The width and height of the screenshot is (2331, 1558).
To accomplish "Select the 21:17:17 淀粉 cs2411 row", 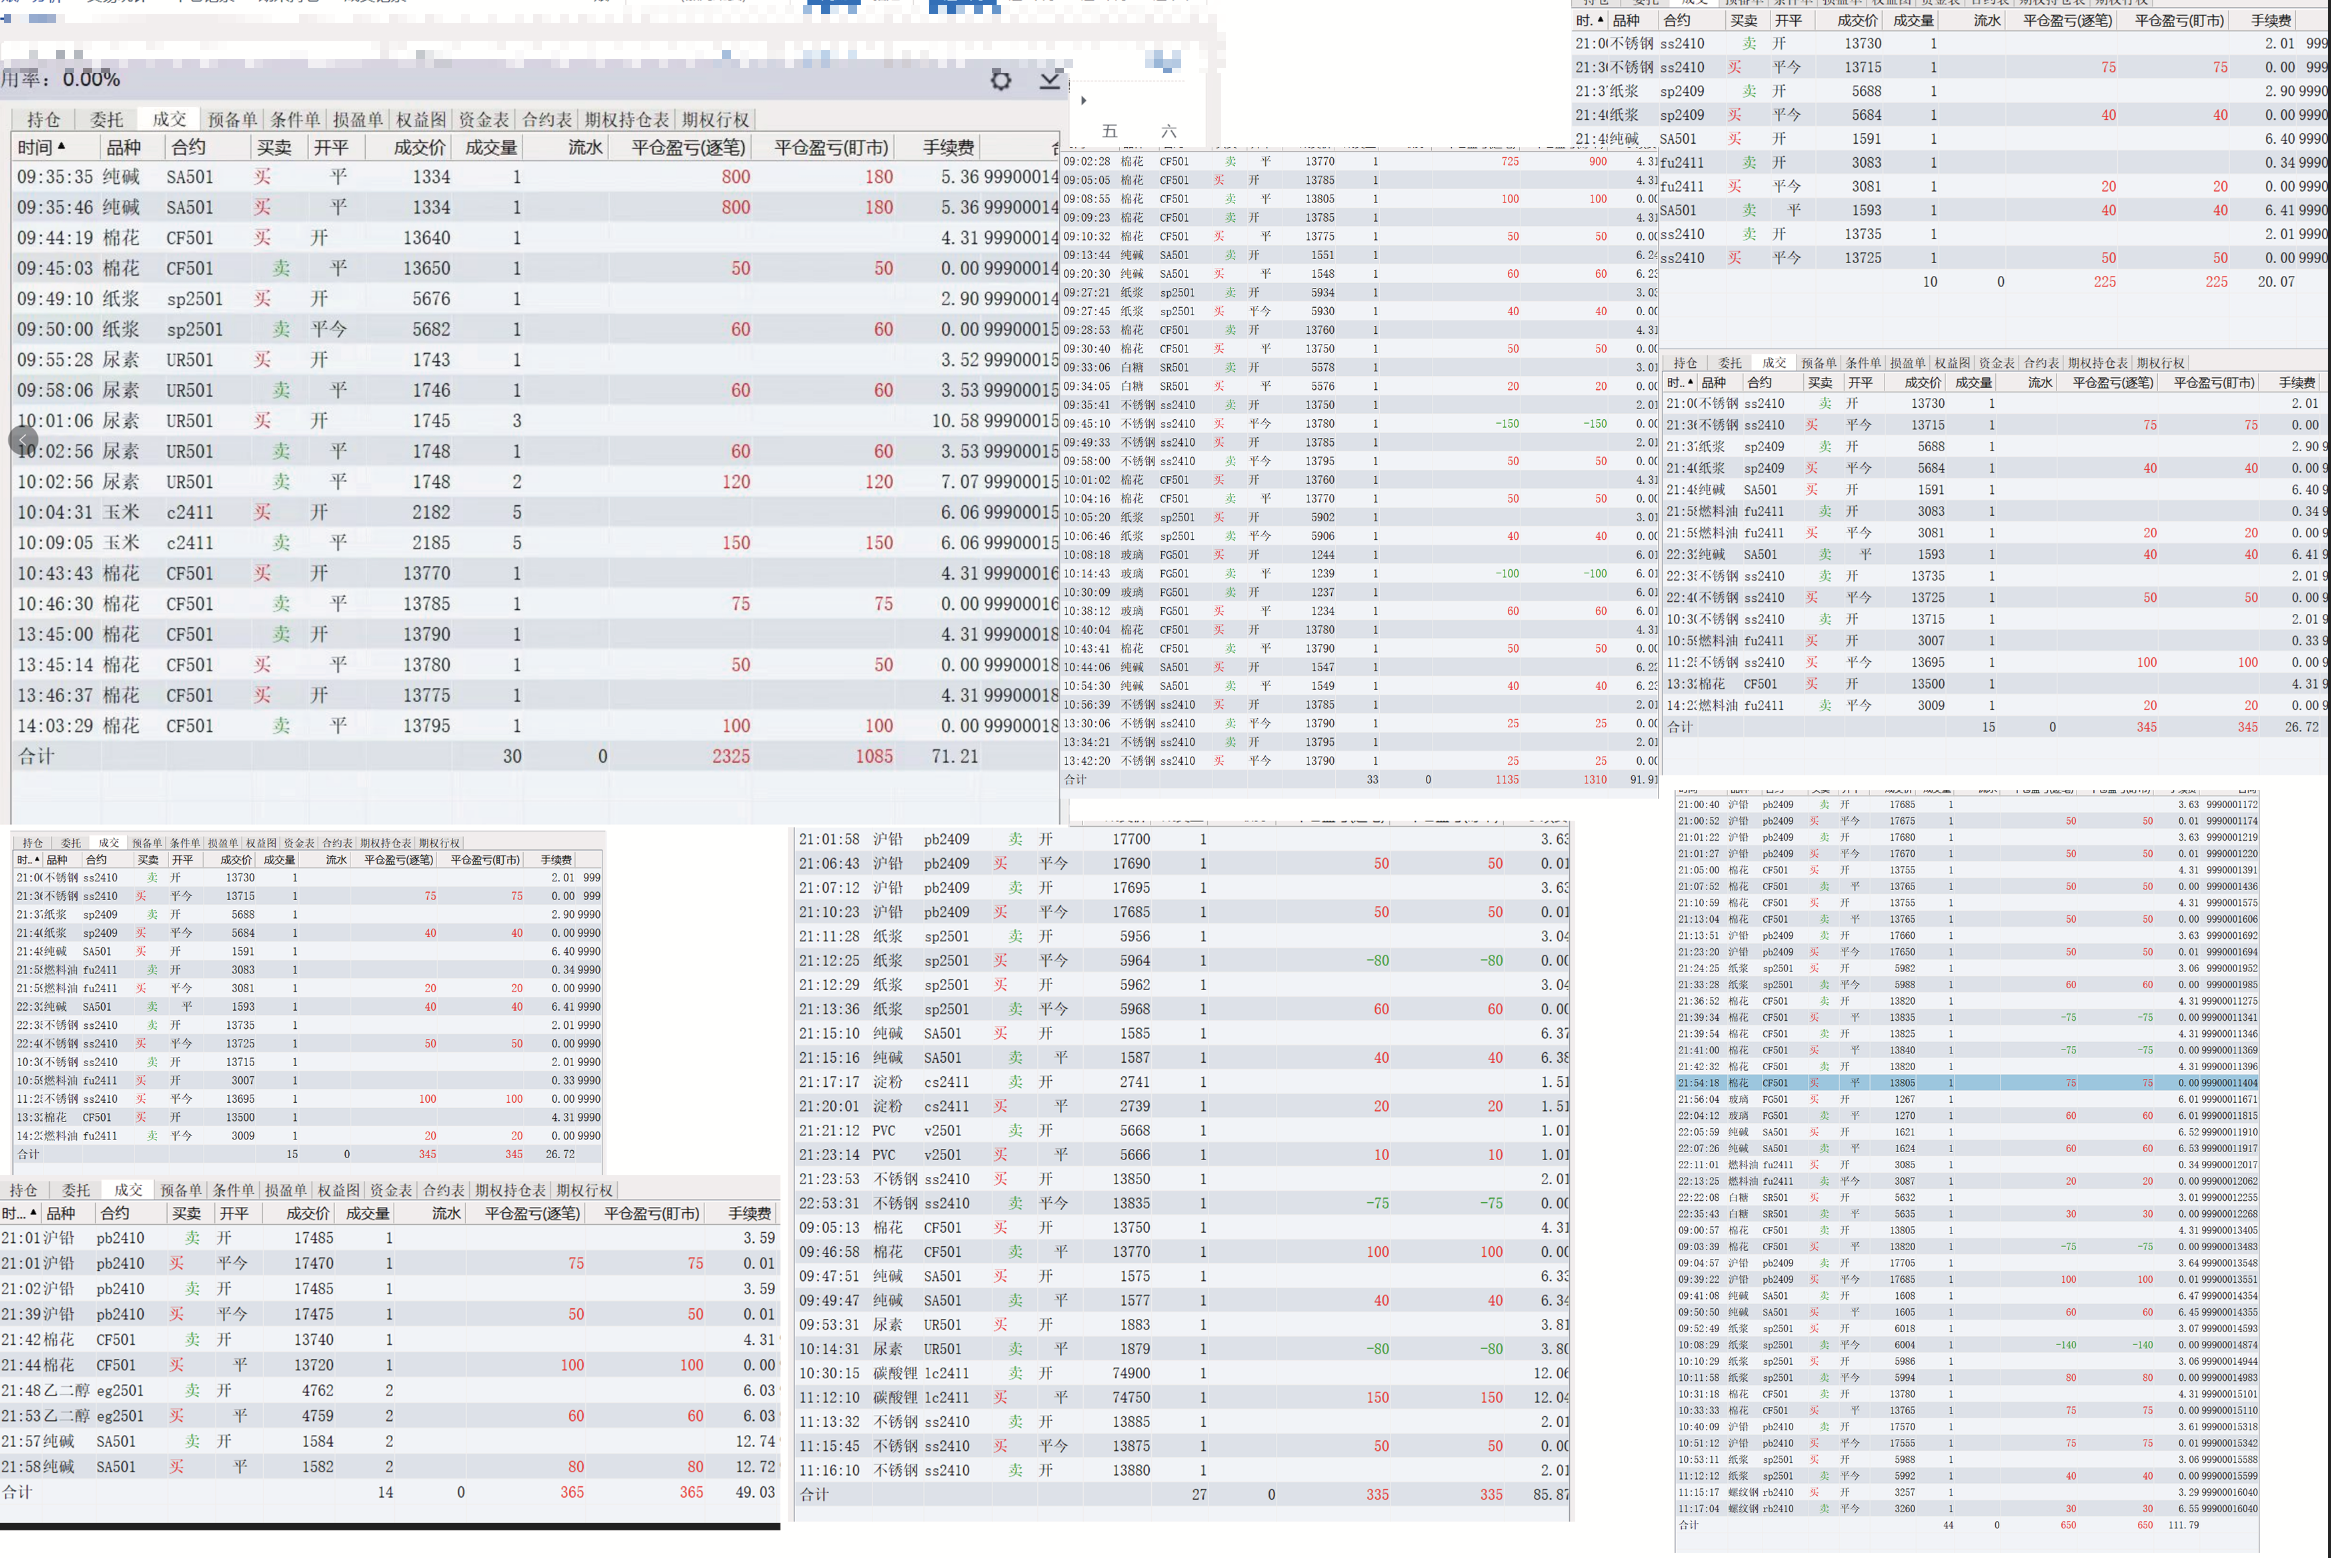I will [x=1182, y=1082].
